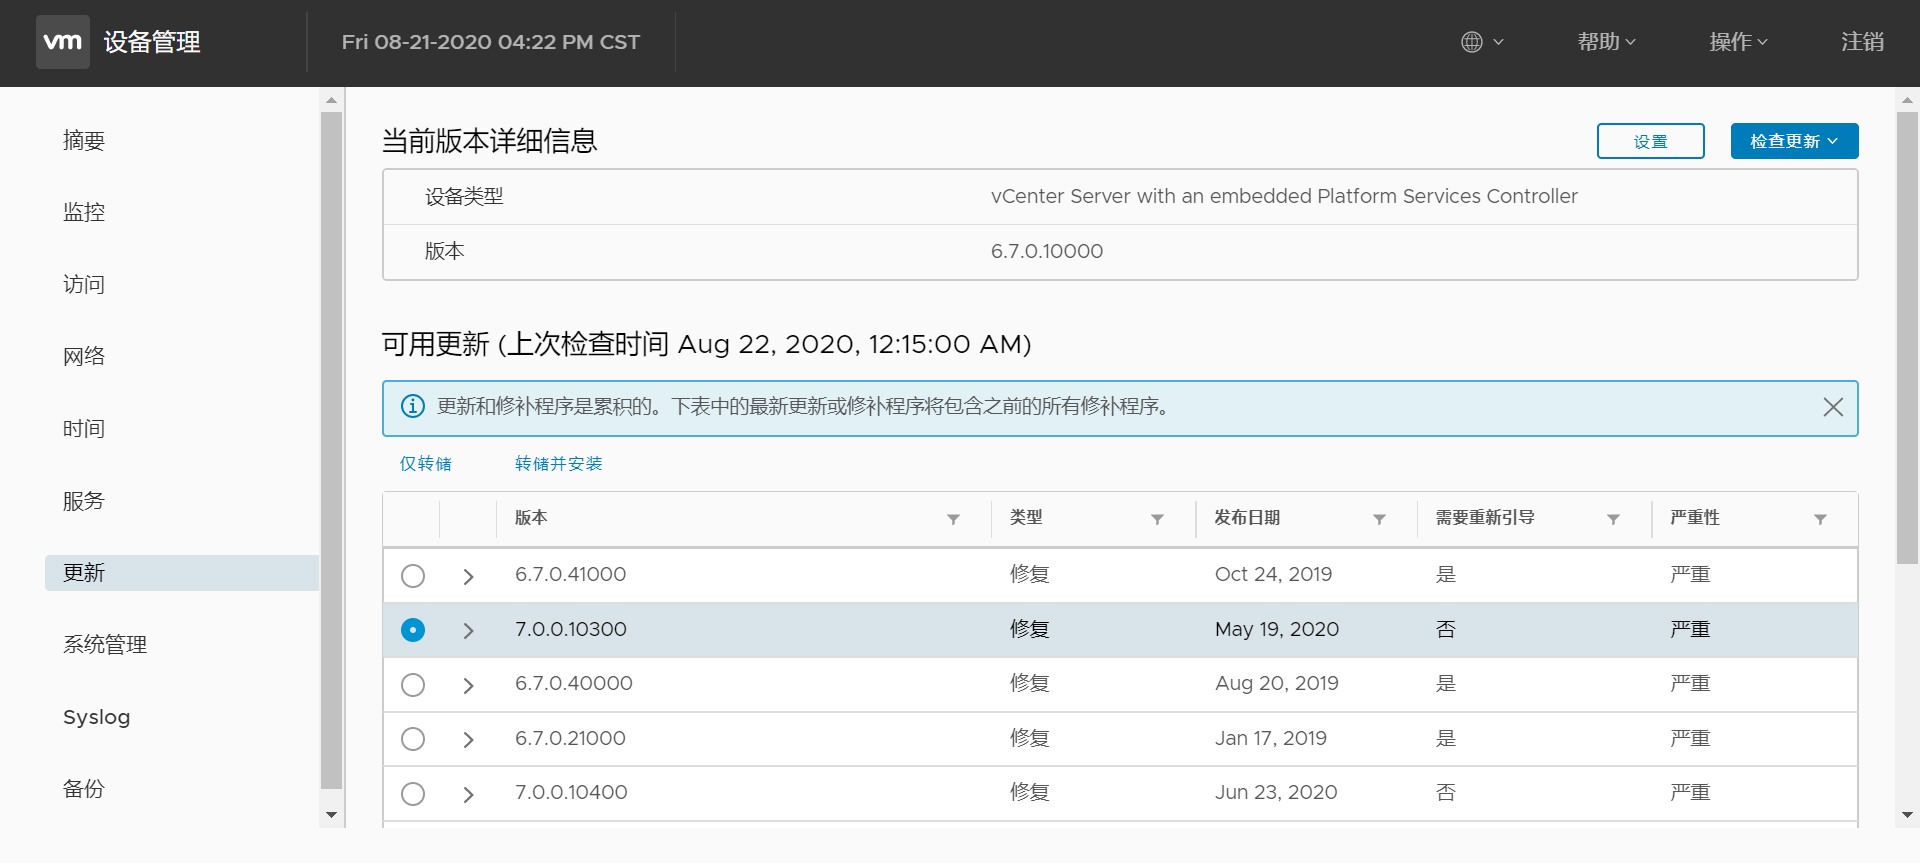Click the date and time display
The height and width of the screenshot is (863, 1920).
point(491,42)
